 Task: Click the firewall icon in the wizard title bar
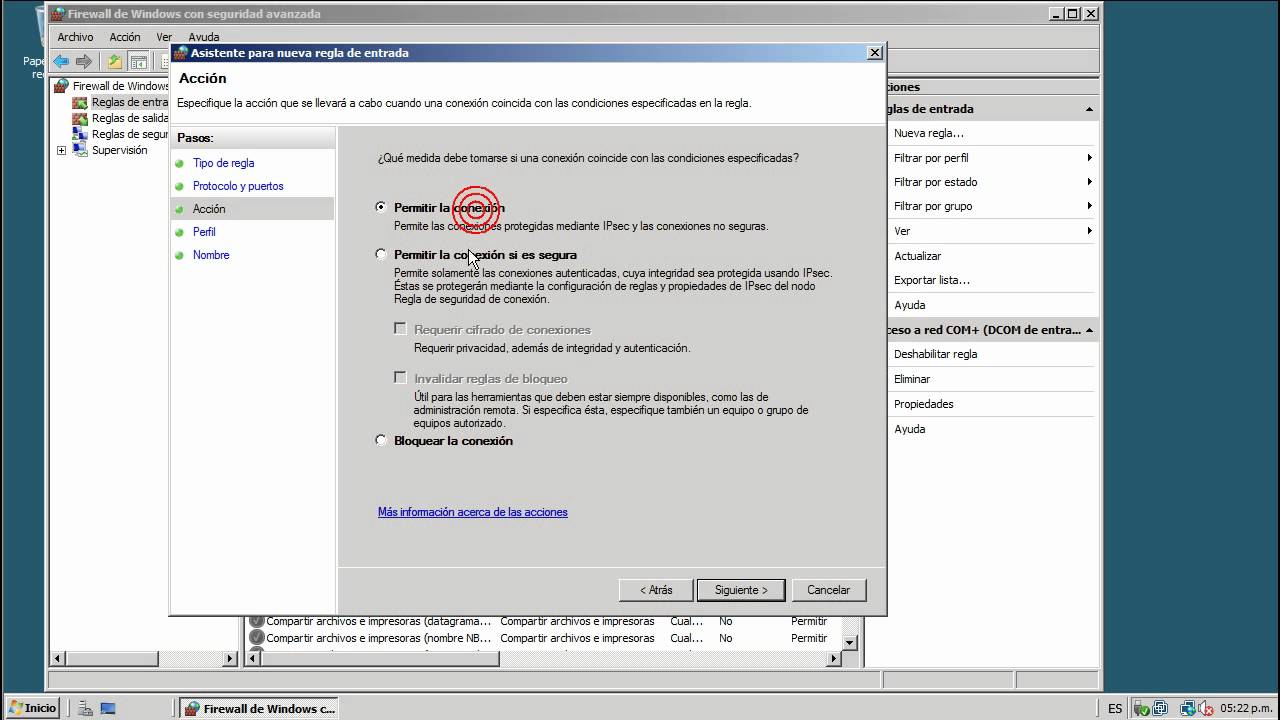tap(181, 53)
